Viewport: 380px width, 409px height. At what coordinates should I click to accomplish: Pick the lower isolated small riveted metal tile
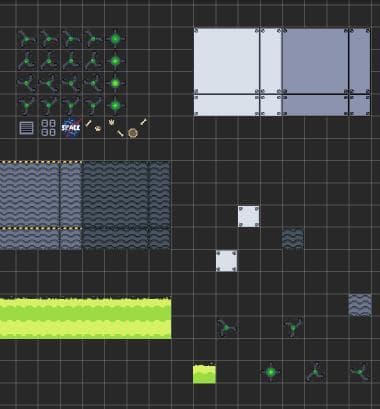[x=227, y=261]
